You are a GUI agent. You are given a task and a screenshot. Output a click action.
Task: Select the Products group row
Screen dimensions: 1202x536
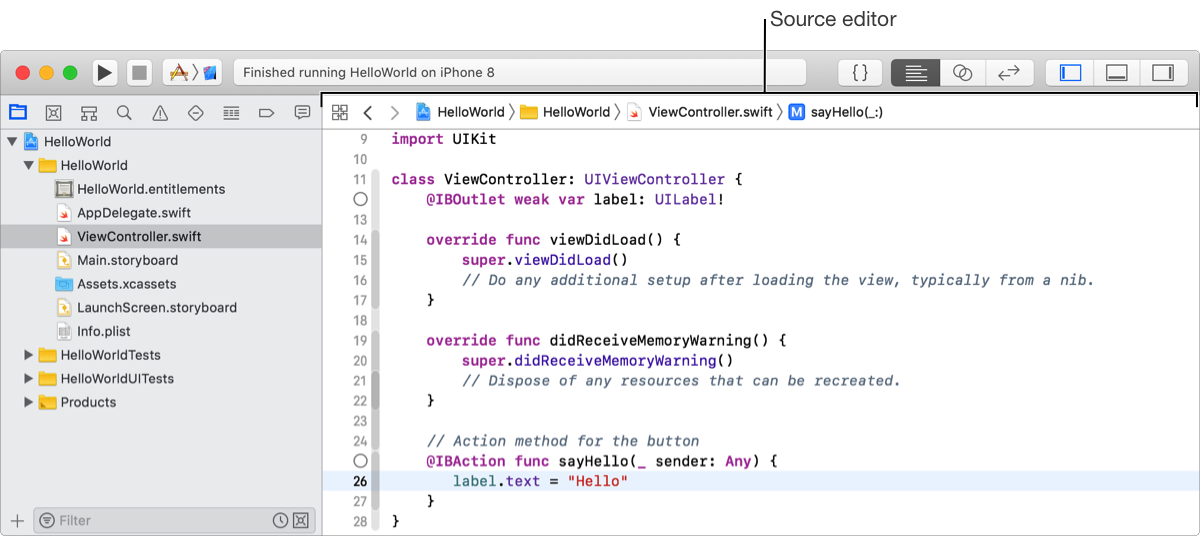[x=161, y=402]
